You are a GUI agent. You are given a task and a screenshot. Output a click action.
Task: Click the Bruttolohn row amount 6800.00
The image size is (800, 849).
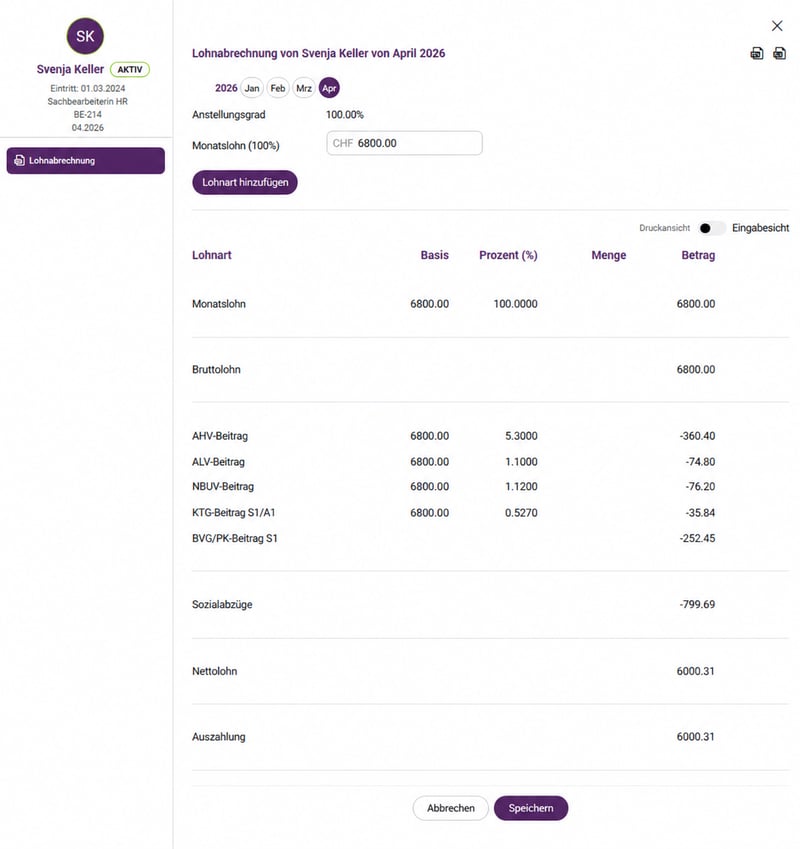click(x=696, y=369)
